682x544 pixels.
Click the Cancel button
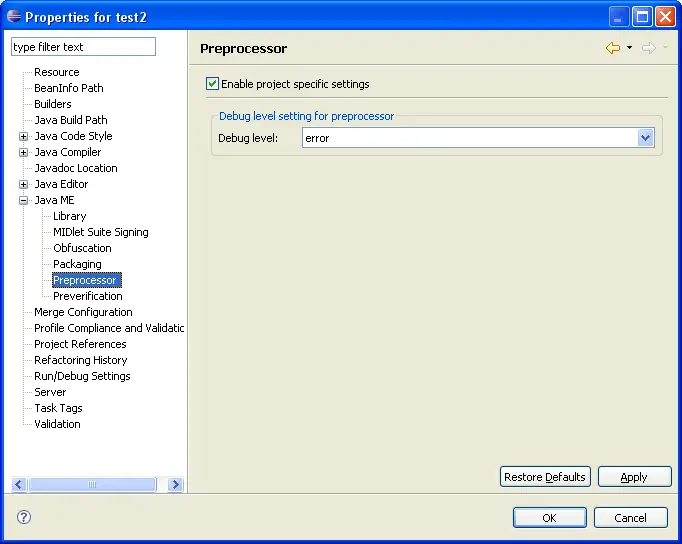pos(630,518)
